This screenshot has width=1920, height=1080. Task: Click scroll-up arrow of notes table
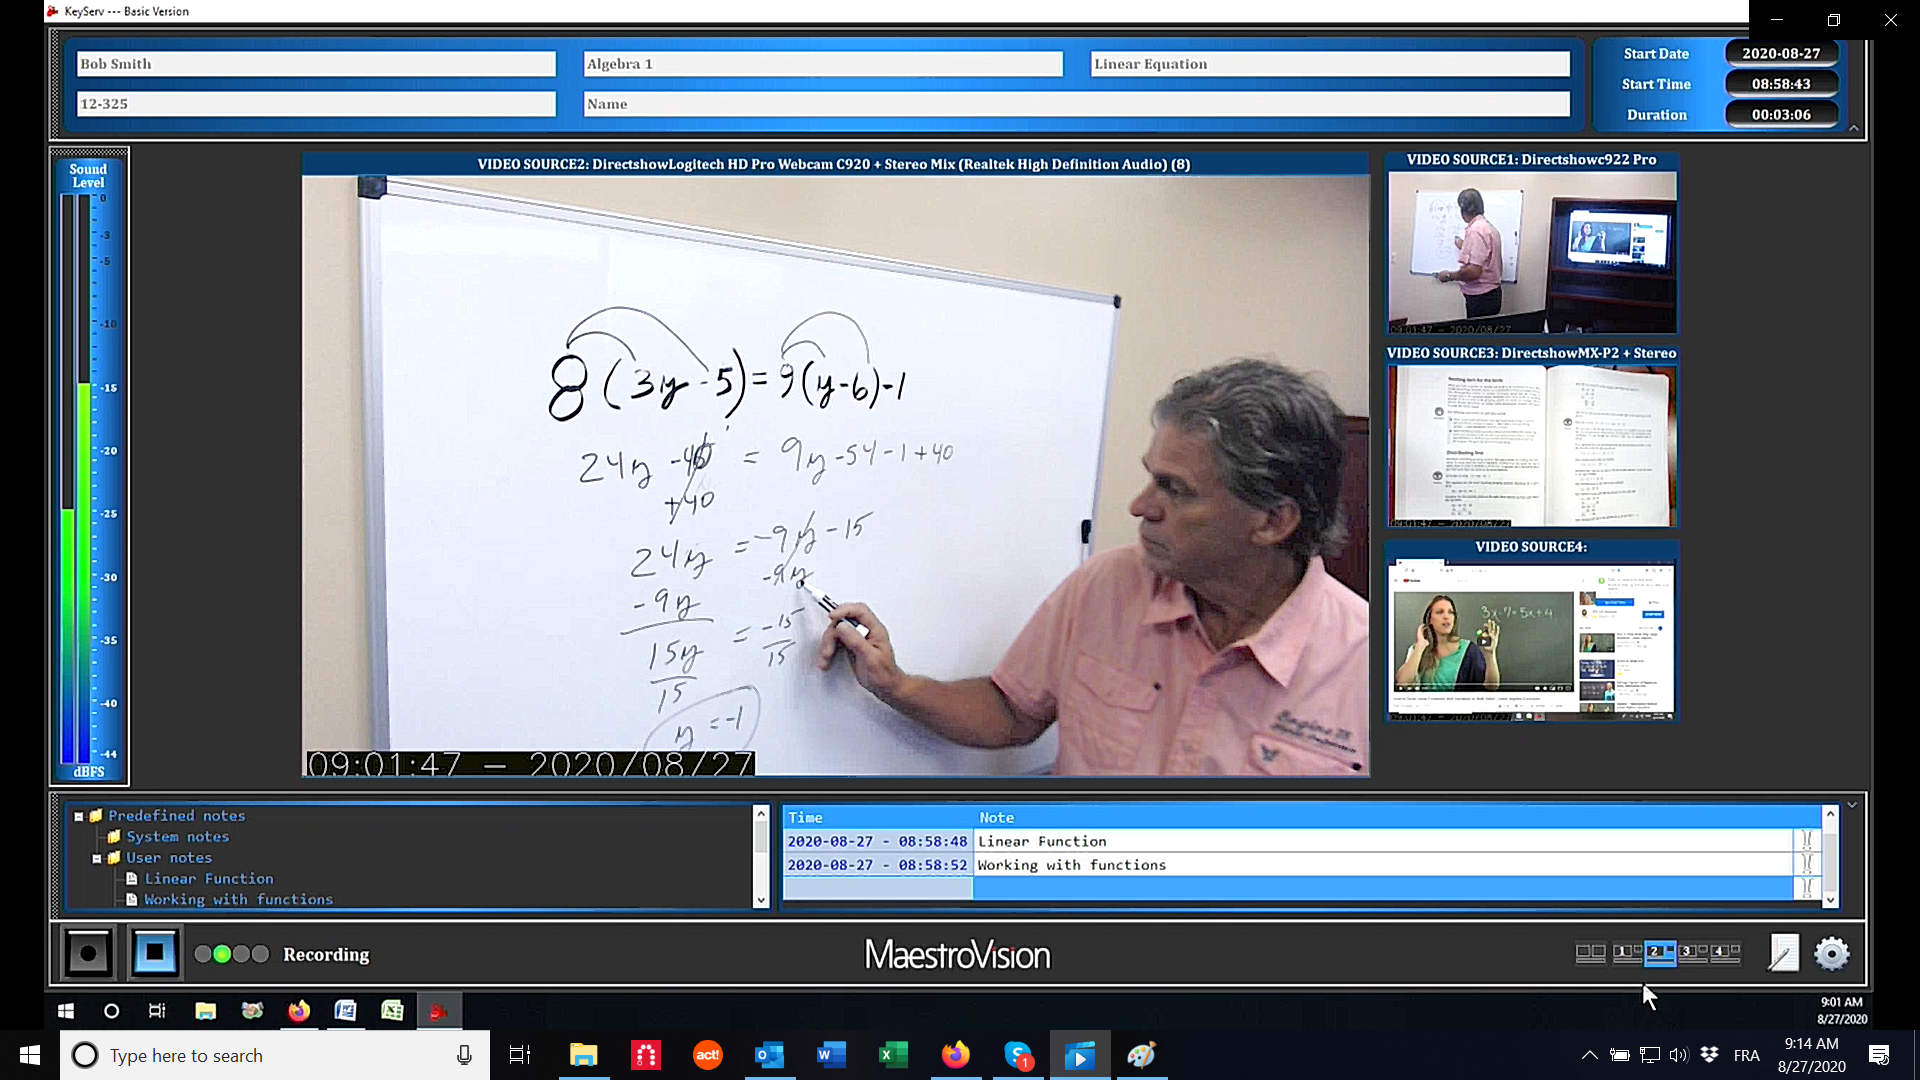tap(1830, 814)
